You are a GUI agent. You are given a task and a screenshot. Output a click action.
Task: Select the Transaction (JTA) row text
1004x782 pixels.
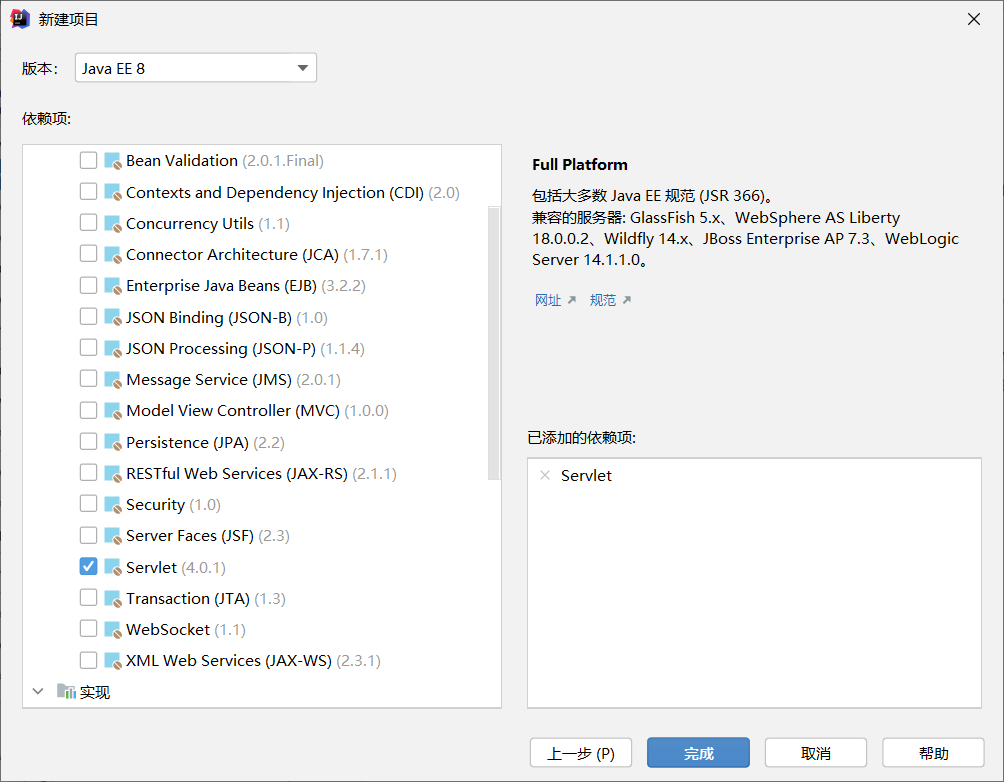[206, 598]
